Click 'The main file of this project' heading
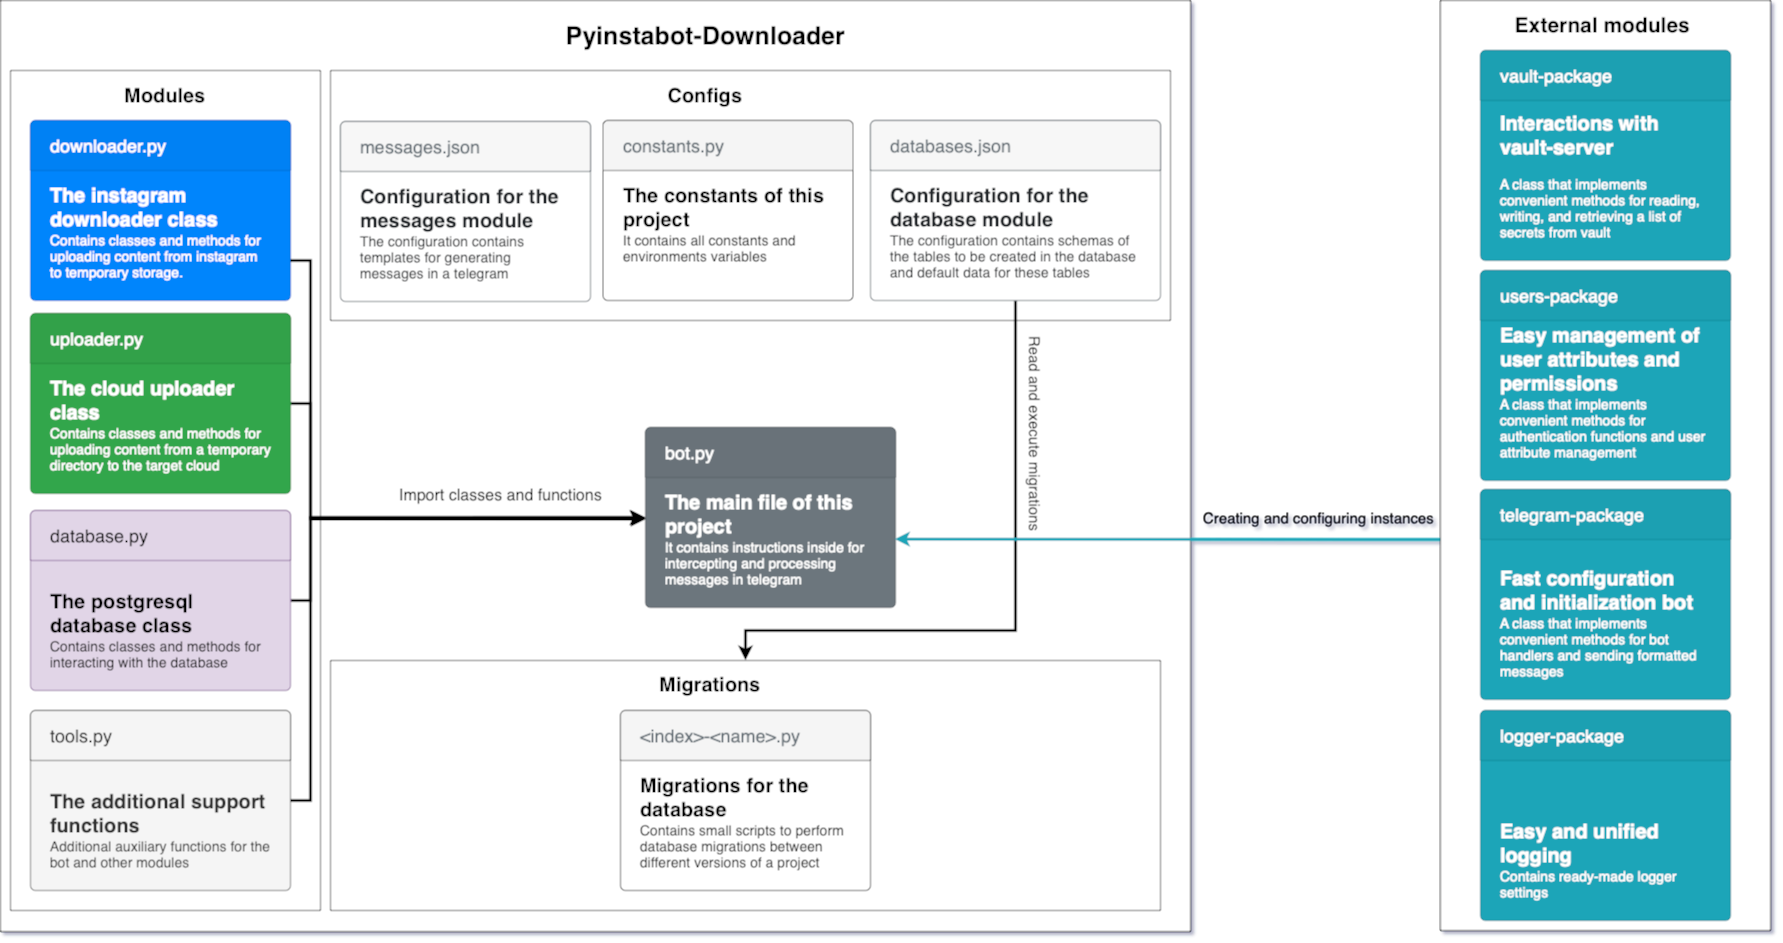This screenshot has width=1783, height=943. click(758, 514)
